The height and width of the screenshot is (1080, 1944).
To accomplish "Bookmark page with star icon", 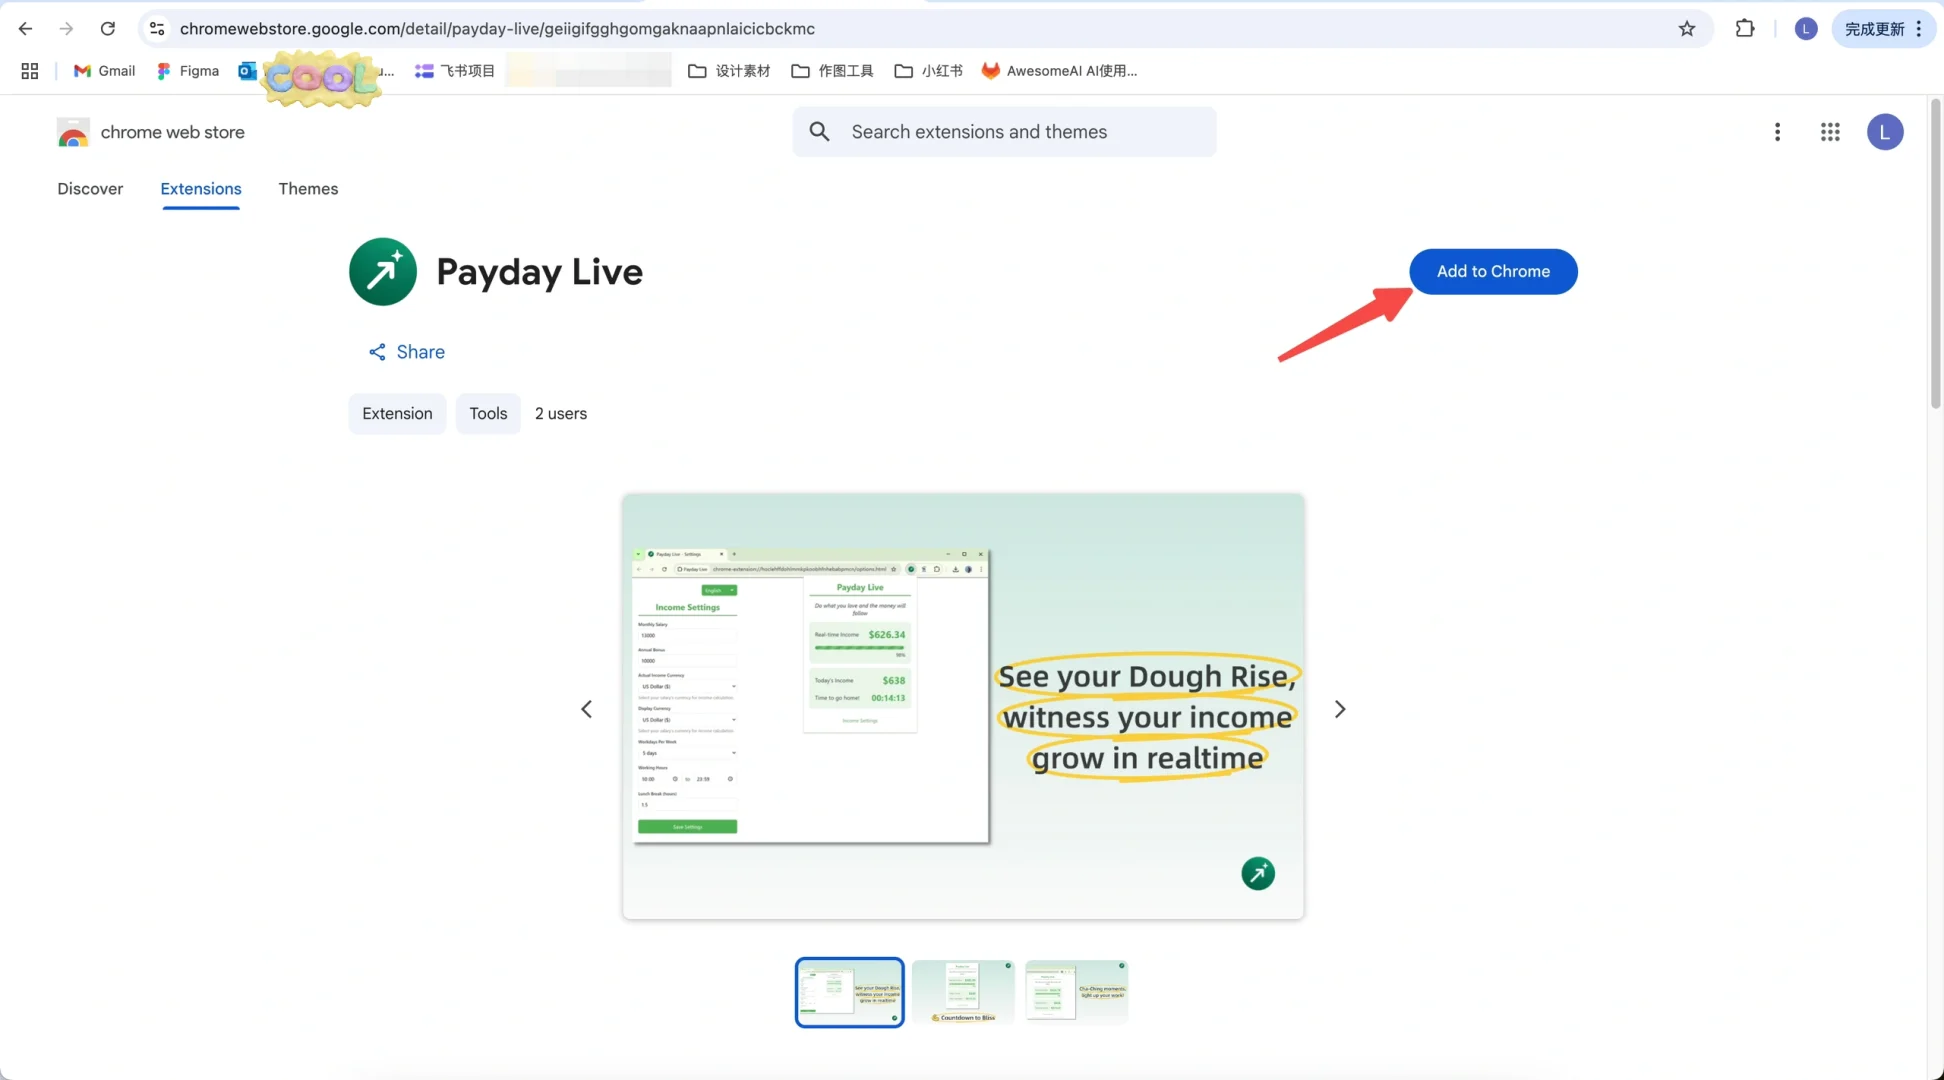I will 1687,29.
